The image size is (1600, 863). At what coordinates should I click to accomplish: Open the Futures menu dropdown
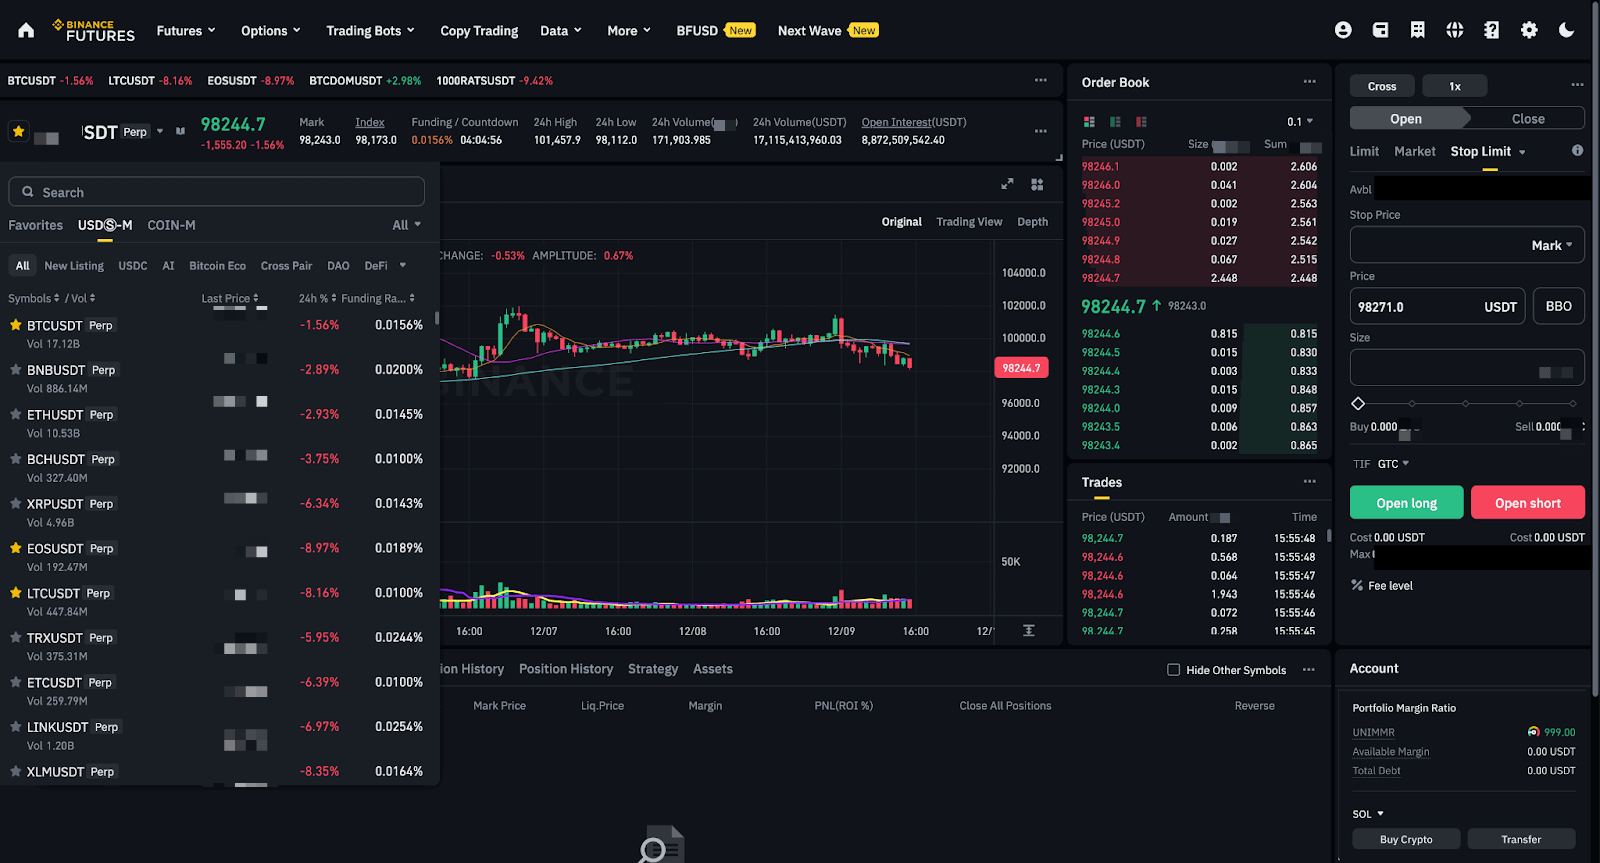click(186, 31)
